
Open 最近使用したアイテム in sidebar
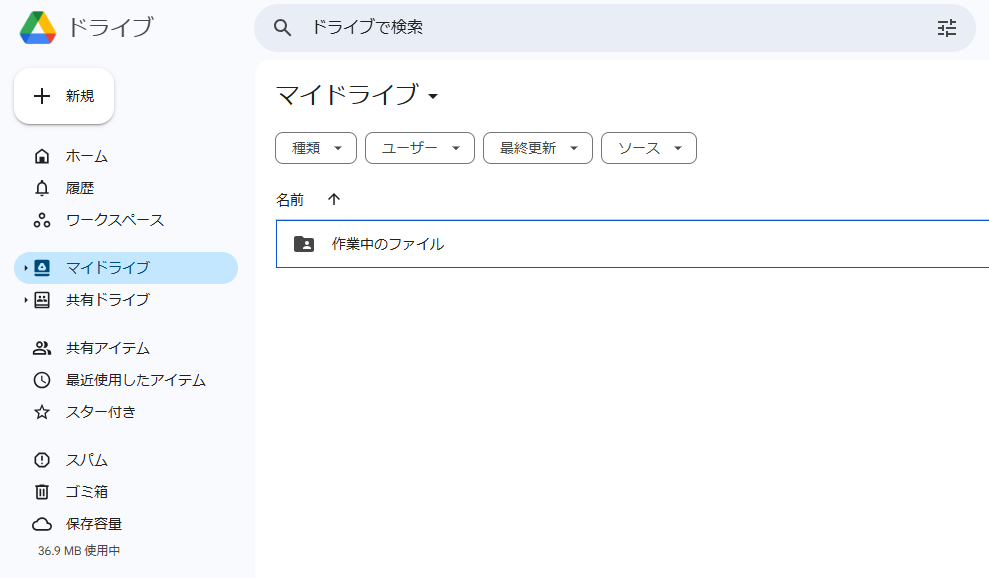[135, 380]
